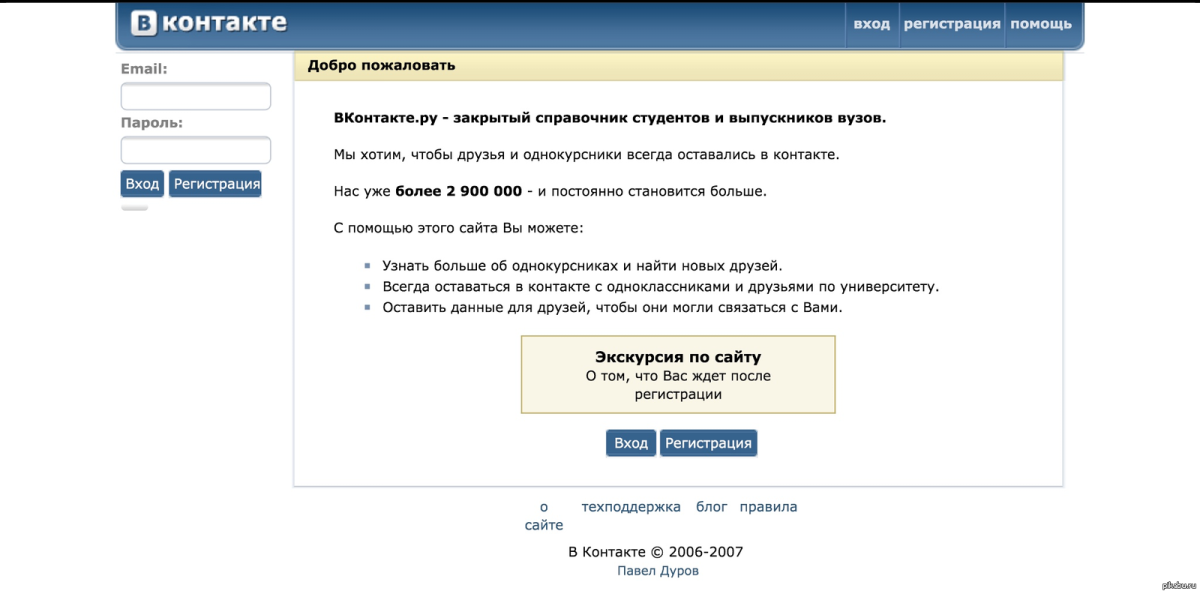Open "помощь" in the top navigation bar
Viewport: 1200px width, 594px height.
1042,23
